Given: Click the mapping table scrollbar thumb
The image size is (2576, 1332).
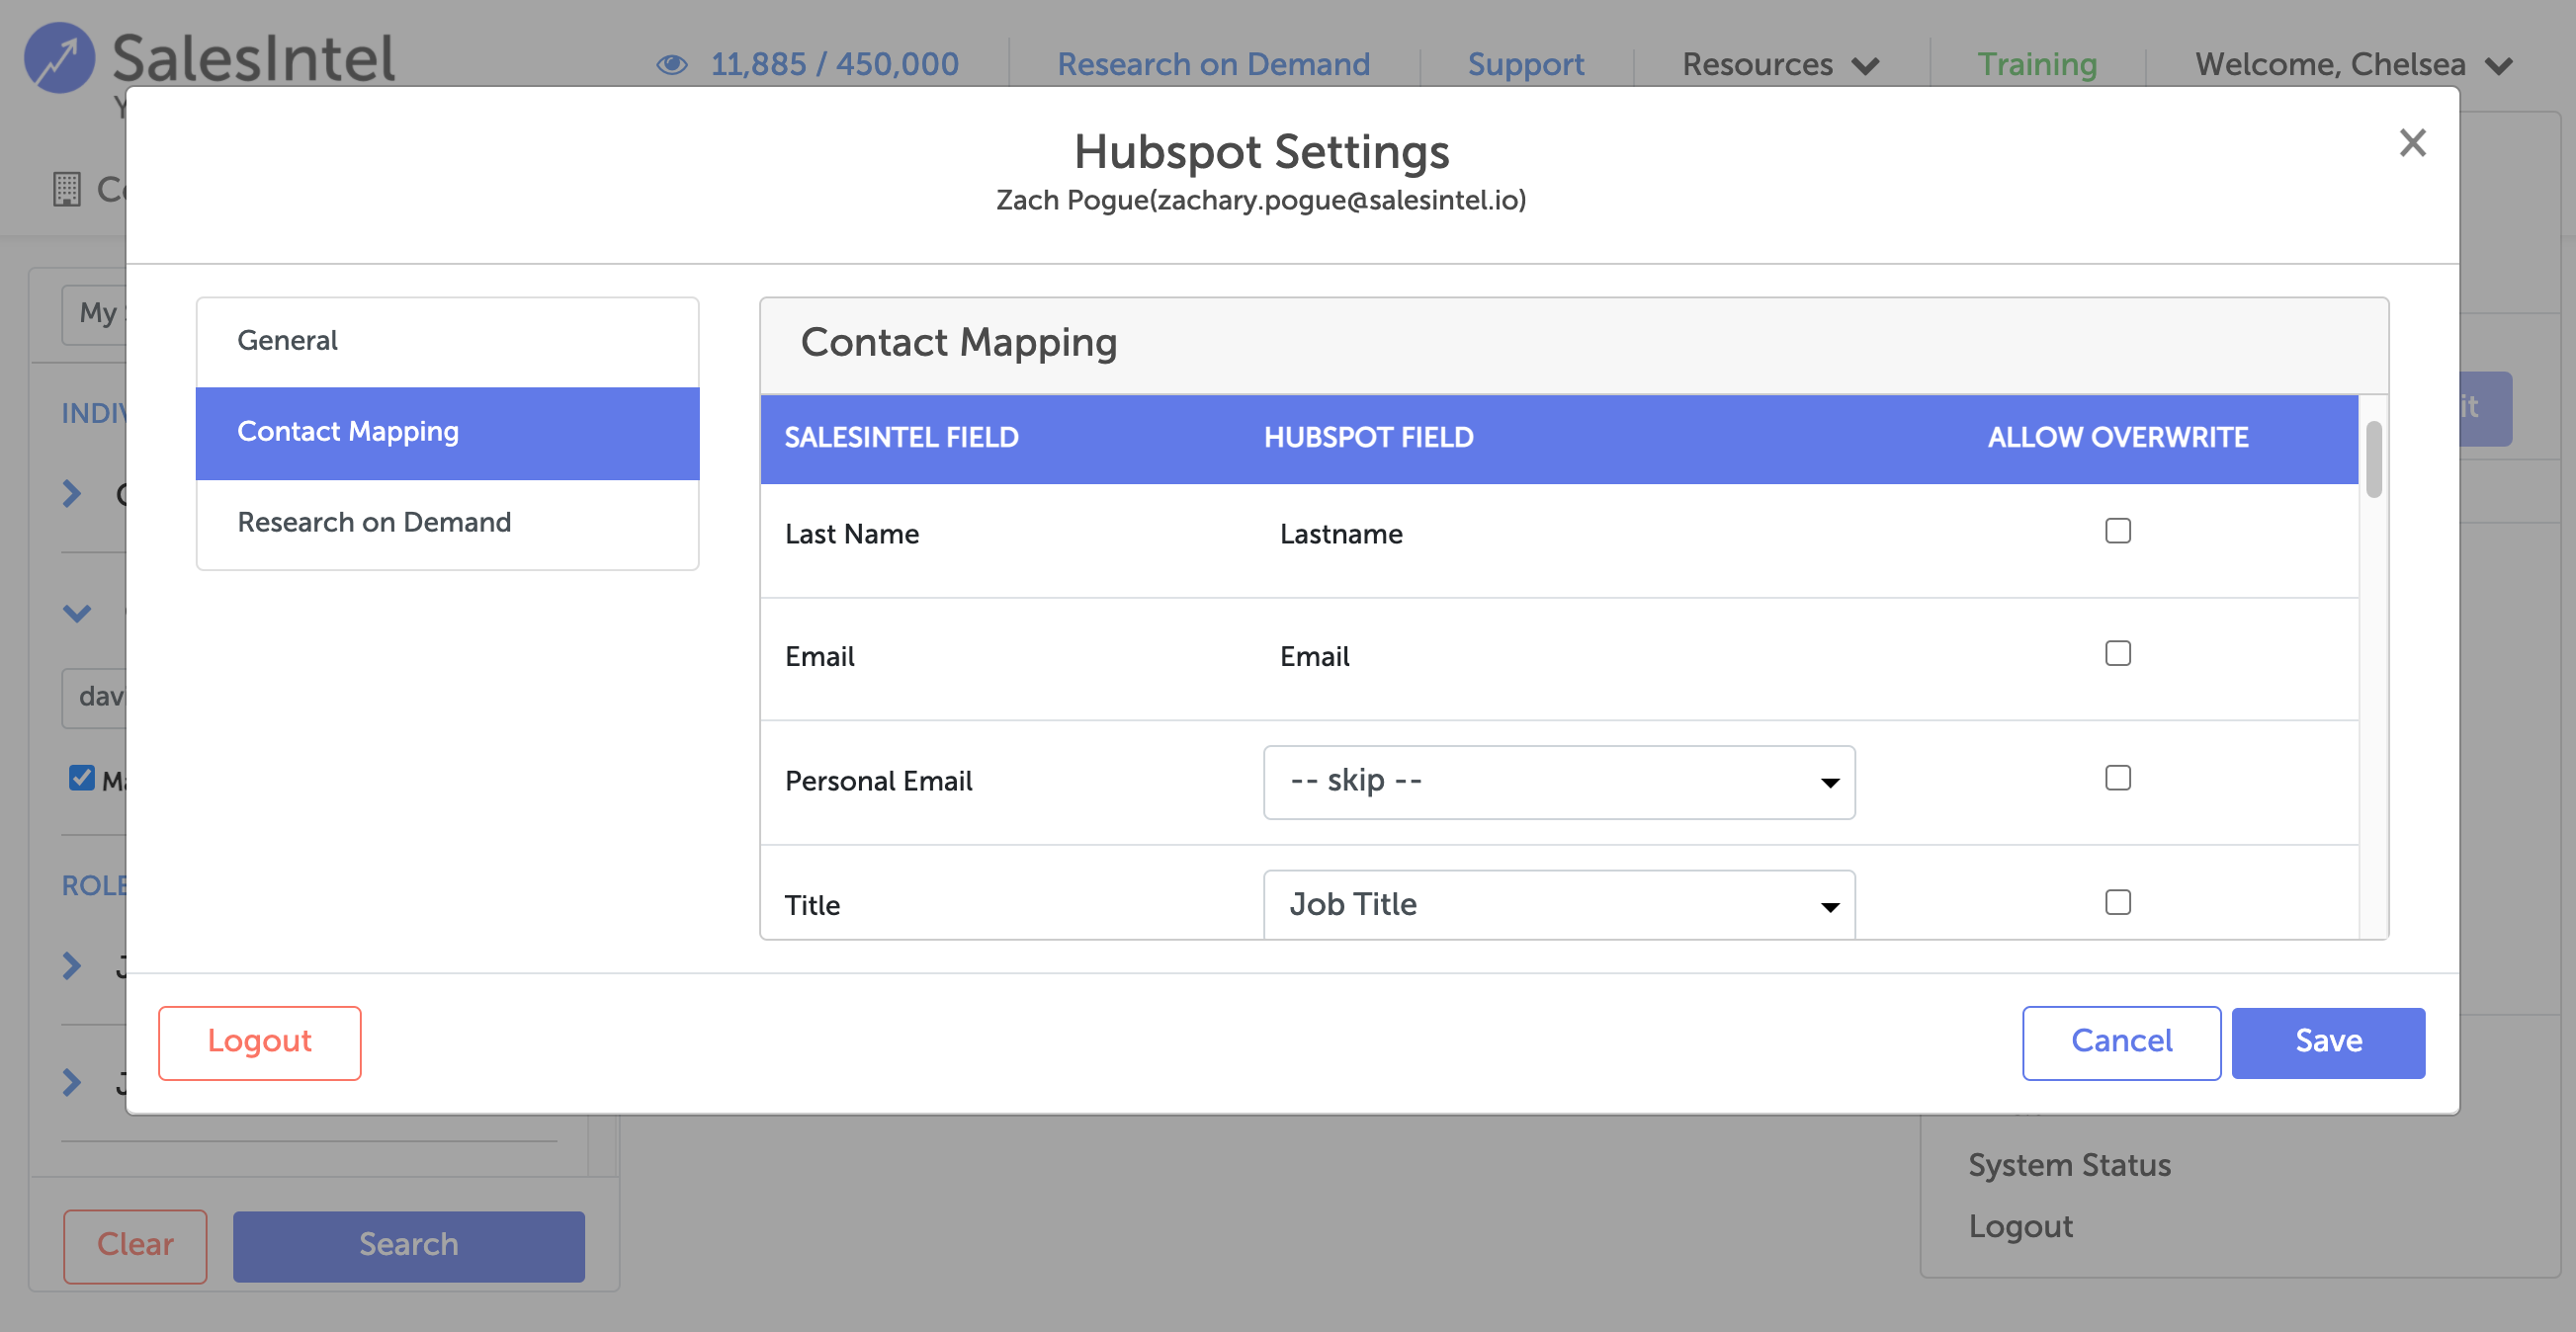Looking at the screenshot, I should click(x=2373, y=460).
